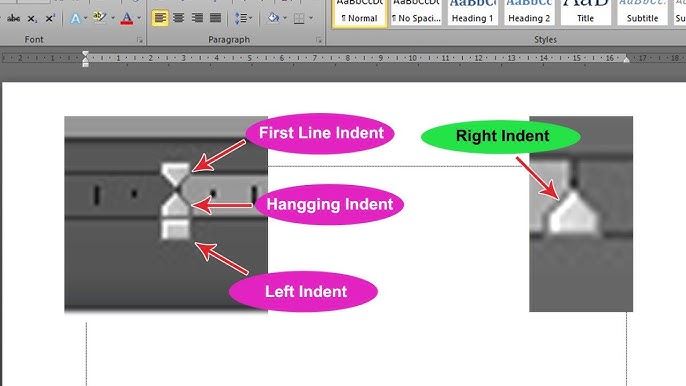Click the 'Styles' group label

[545, 39]
